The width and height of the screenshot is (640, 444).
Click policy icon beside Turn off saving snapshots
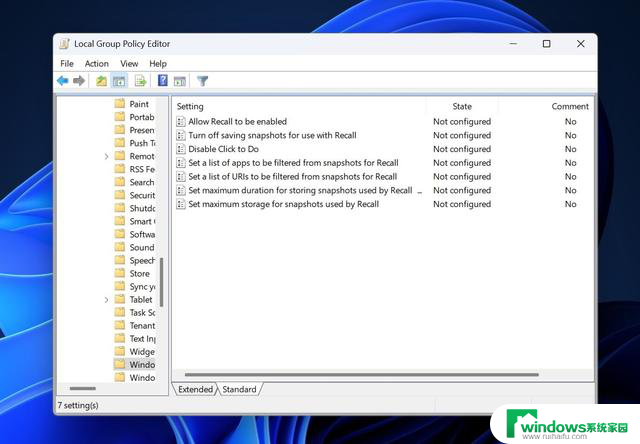click(181, 135)
